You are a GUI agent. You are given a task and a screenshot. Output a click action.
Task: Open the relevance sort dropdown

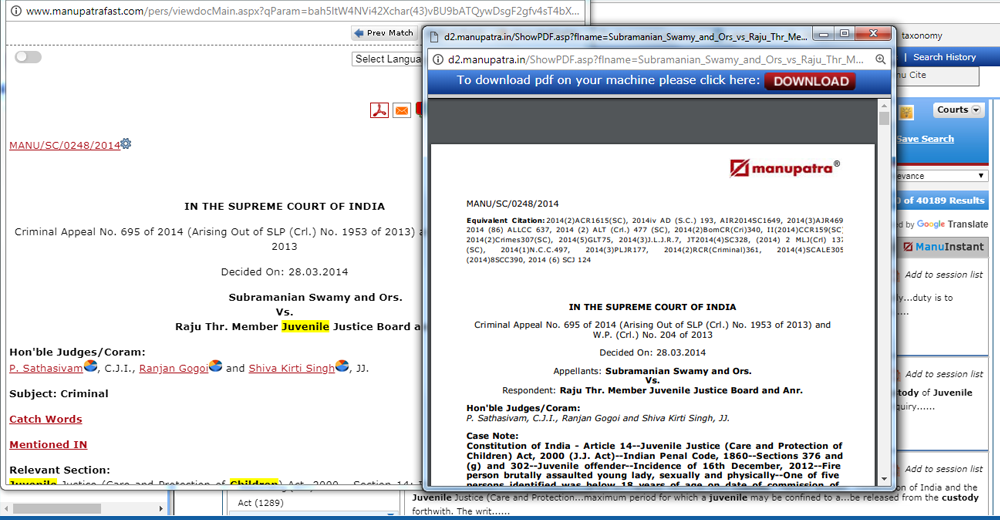943,175
